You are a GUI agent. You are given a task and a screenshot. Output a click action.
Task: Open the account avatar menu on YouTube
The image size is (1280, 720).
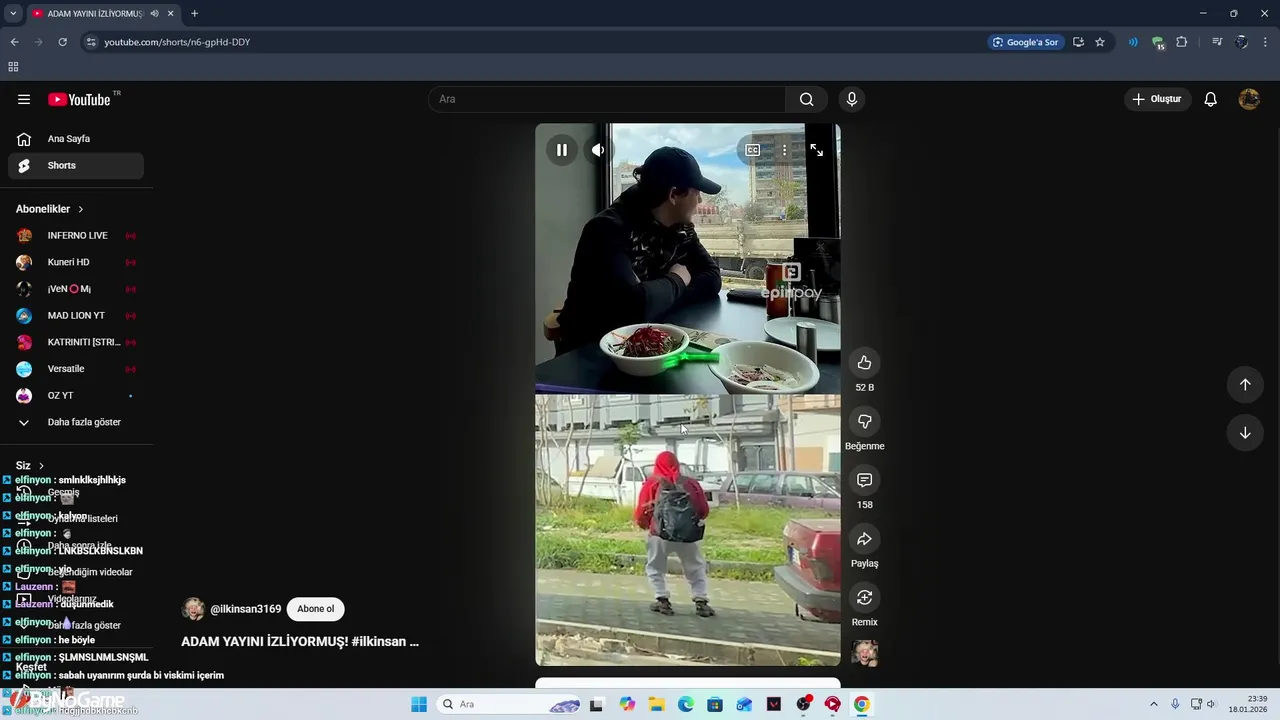[1249, 99]
